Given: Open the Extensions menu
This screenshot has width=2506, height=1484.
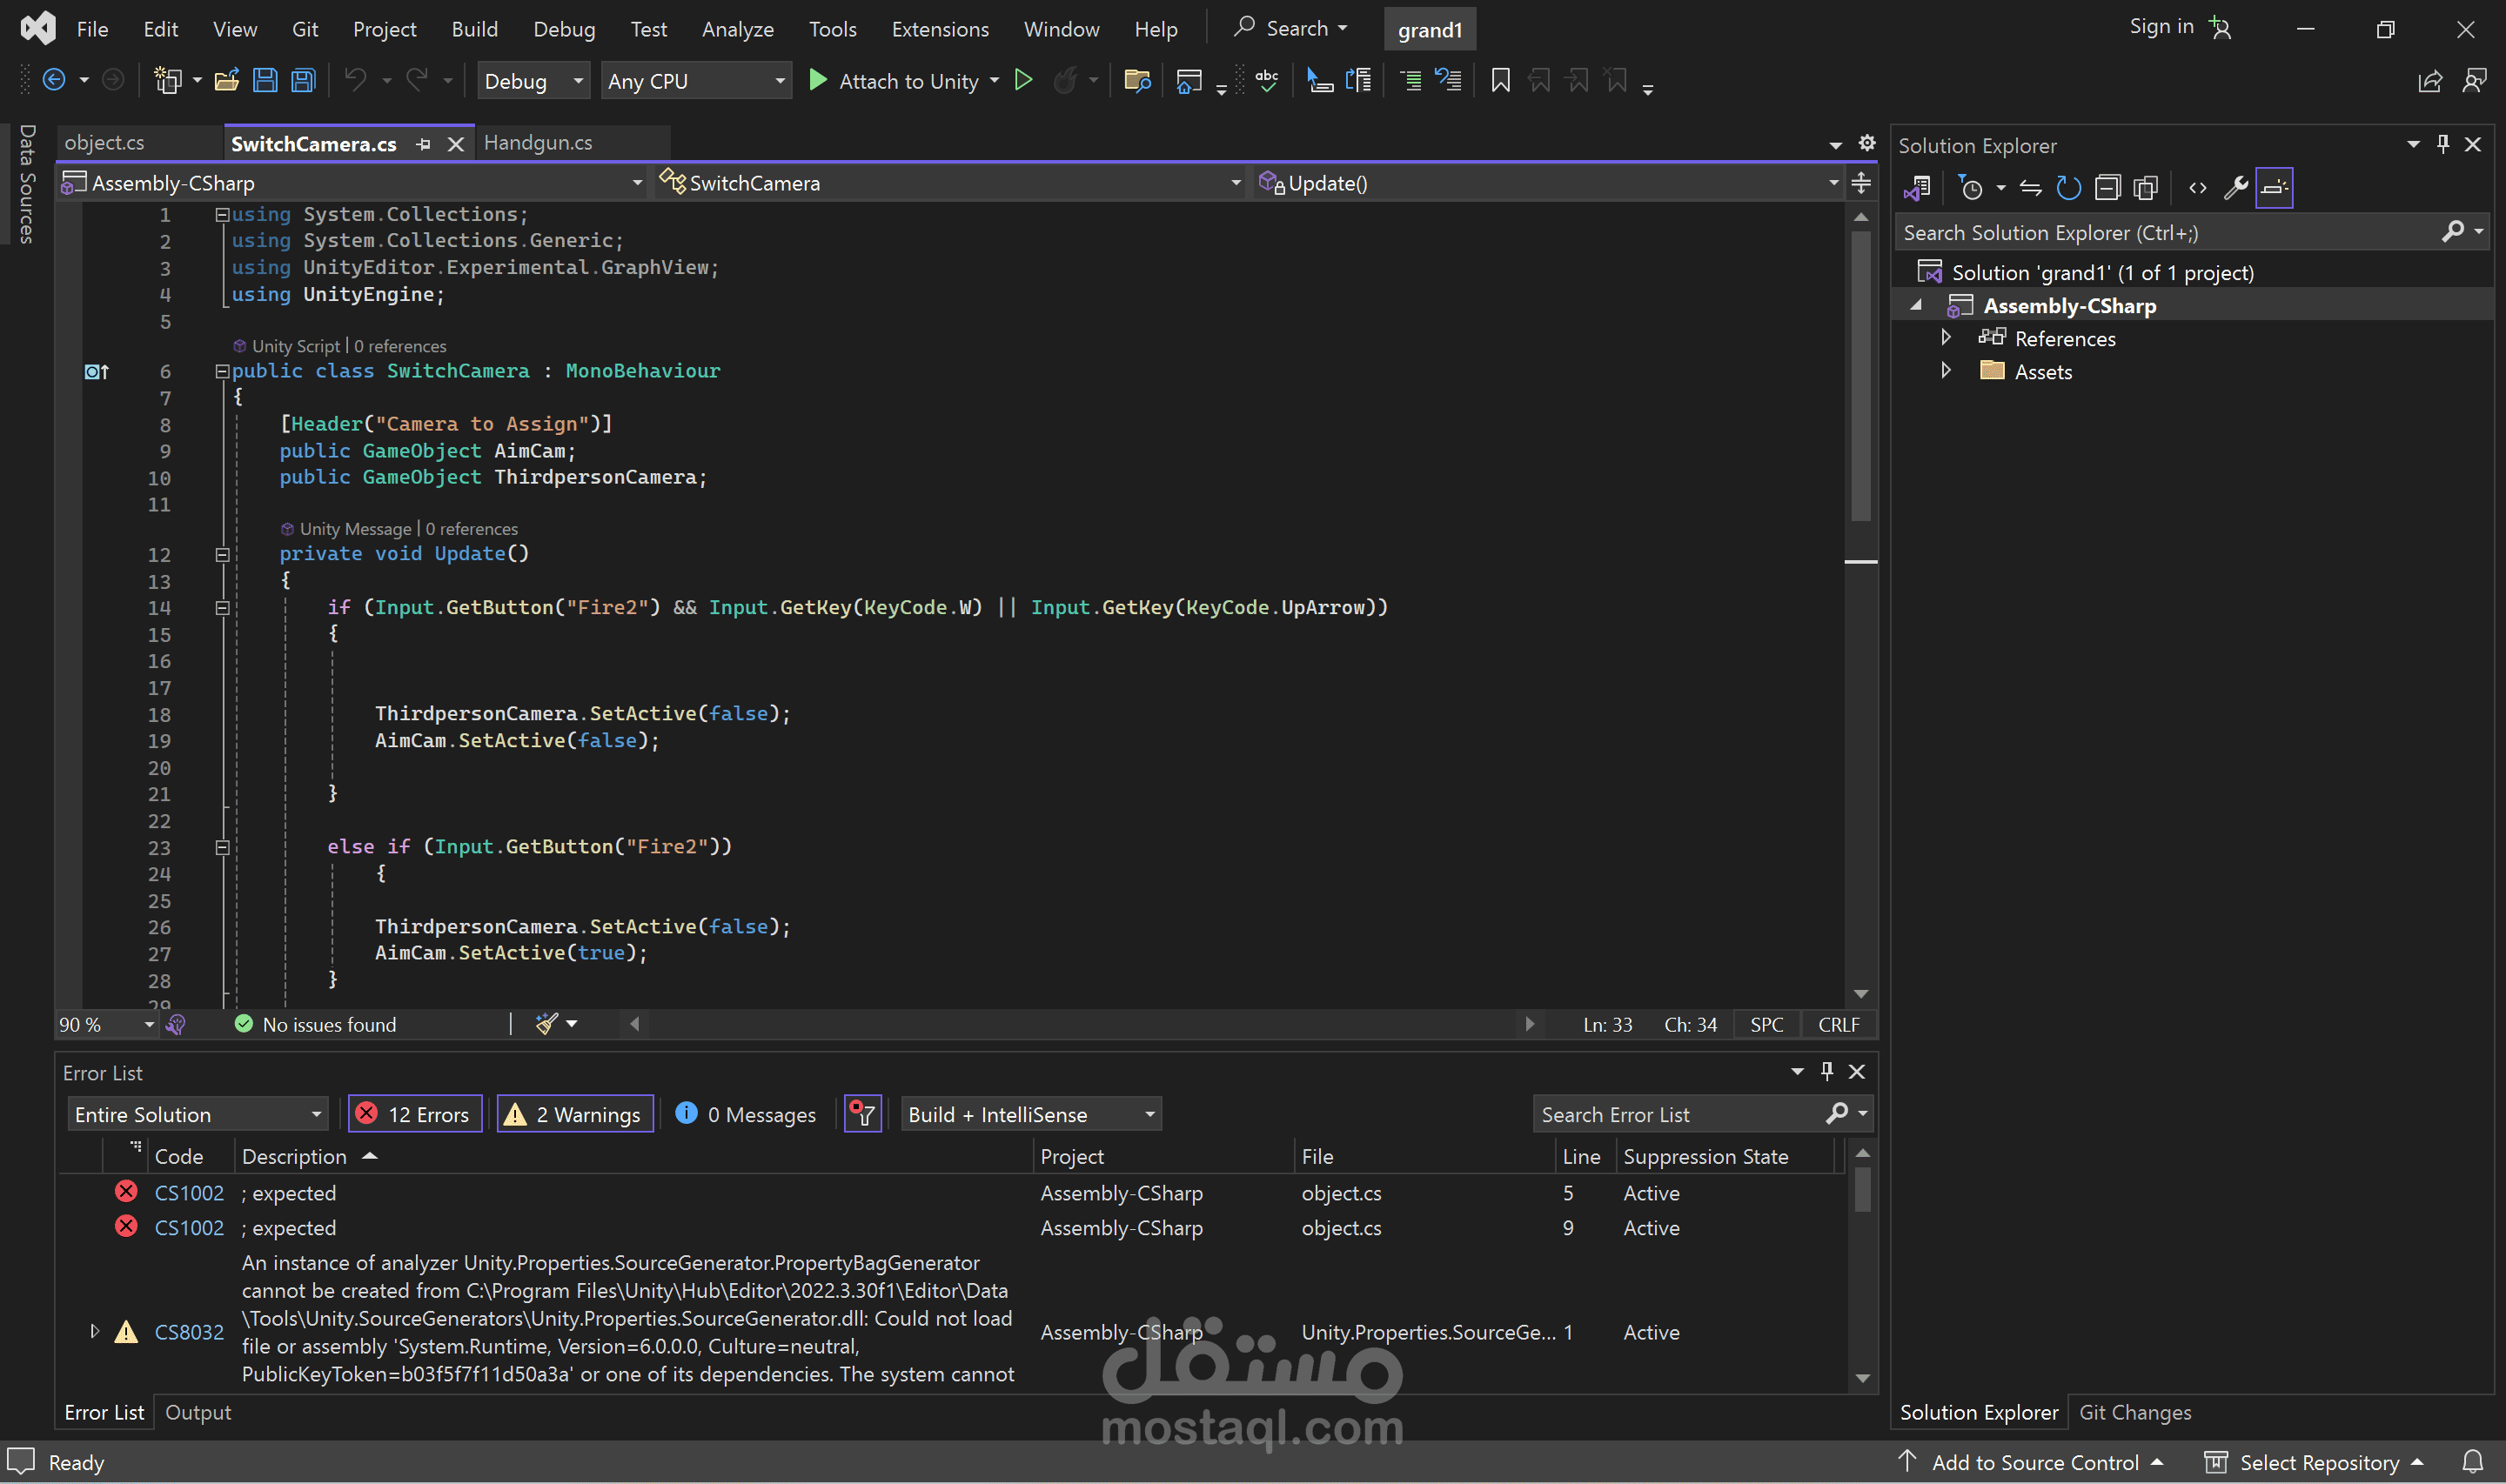Looking at the screenshot, I should (x=939, y=29).
